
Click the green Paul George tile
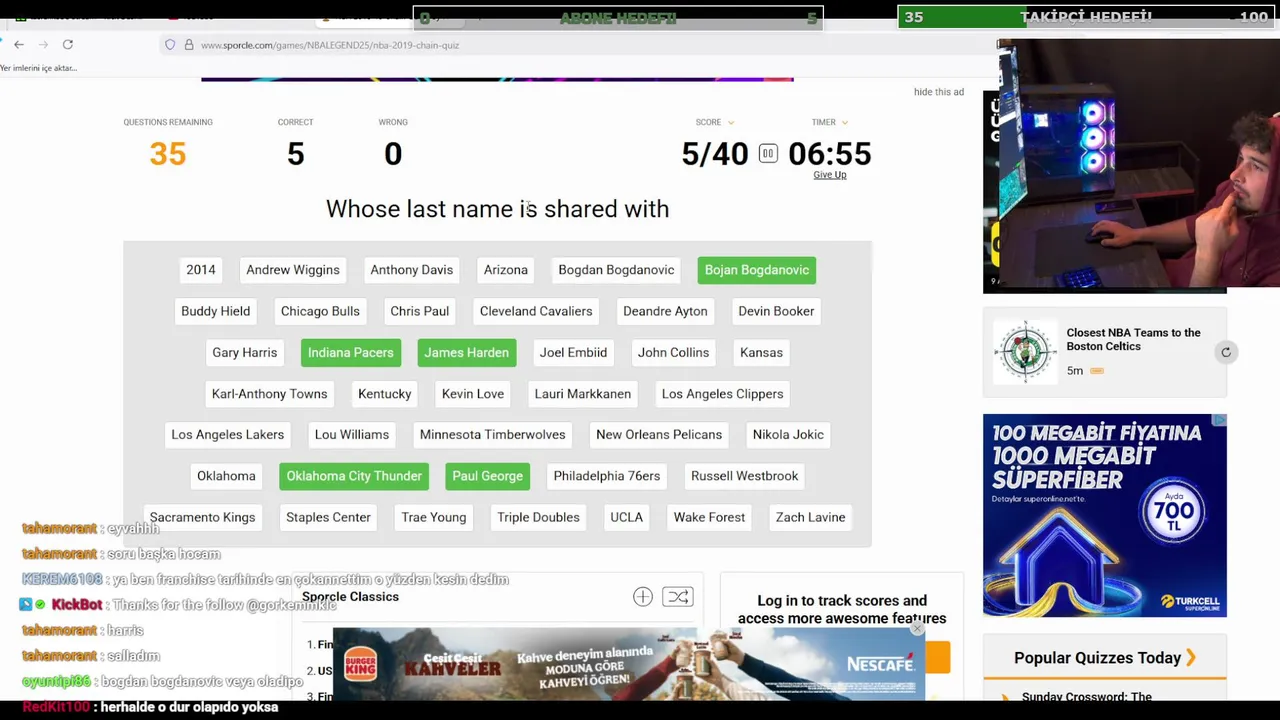tap(487, 476)
